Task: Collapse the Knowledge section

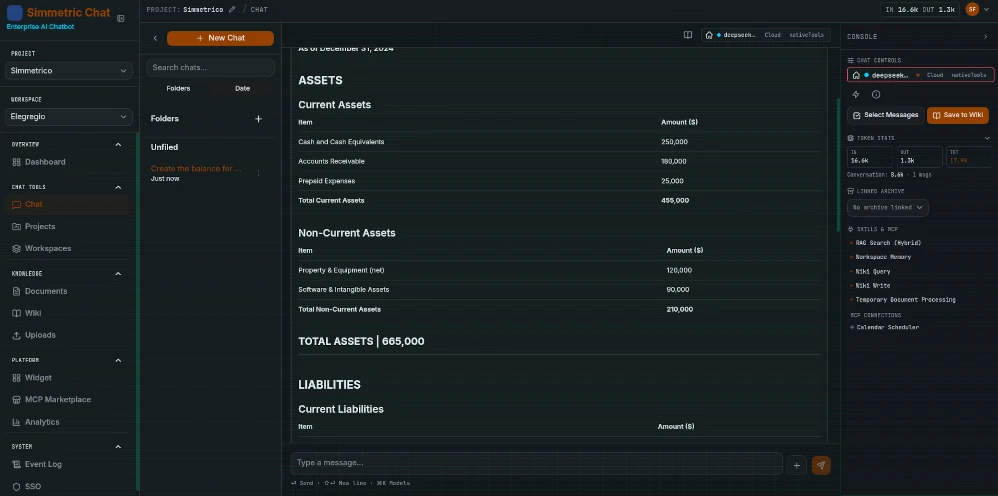Action: (x=118, y=274)
